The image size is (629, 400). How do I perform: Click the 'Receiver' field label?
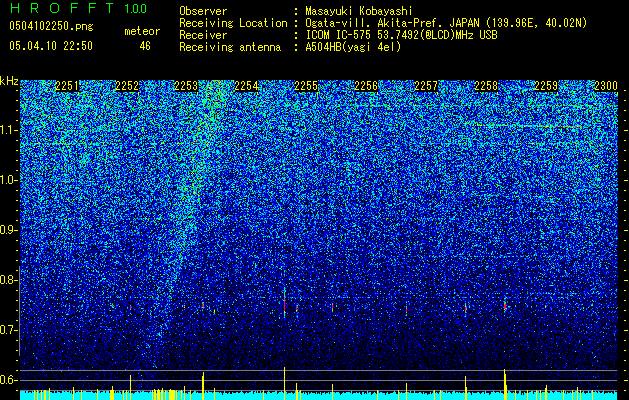tap(203, 35)
